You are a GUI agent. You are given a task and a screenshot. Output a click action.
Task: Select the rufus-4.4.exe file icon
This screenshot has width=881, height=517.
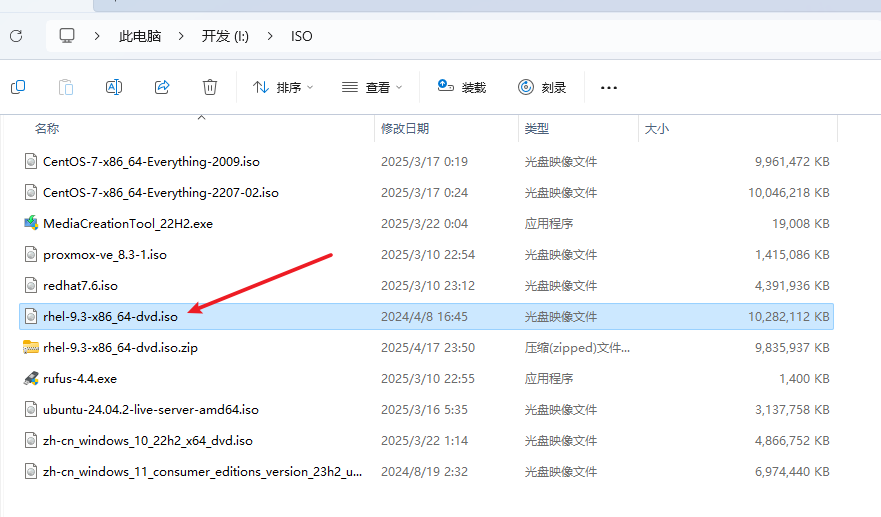[31, 379]
